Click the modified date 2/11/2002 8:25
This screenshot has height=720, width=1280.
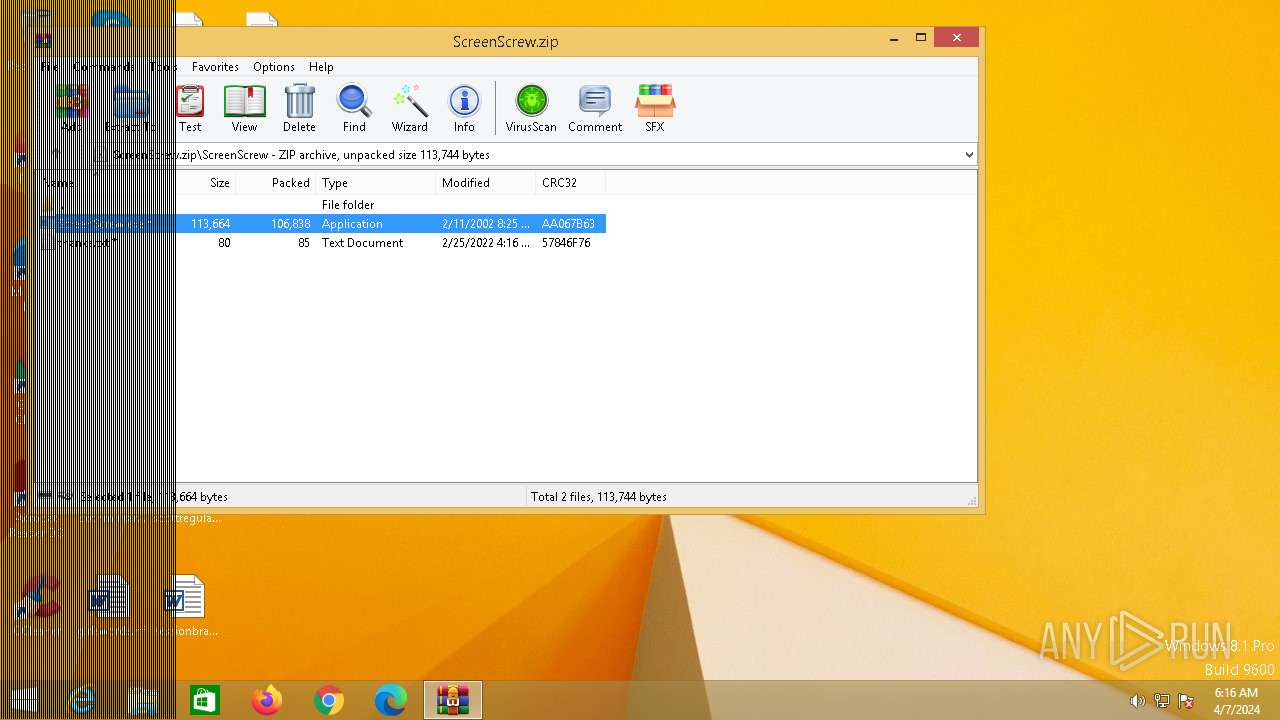486,224
